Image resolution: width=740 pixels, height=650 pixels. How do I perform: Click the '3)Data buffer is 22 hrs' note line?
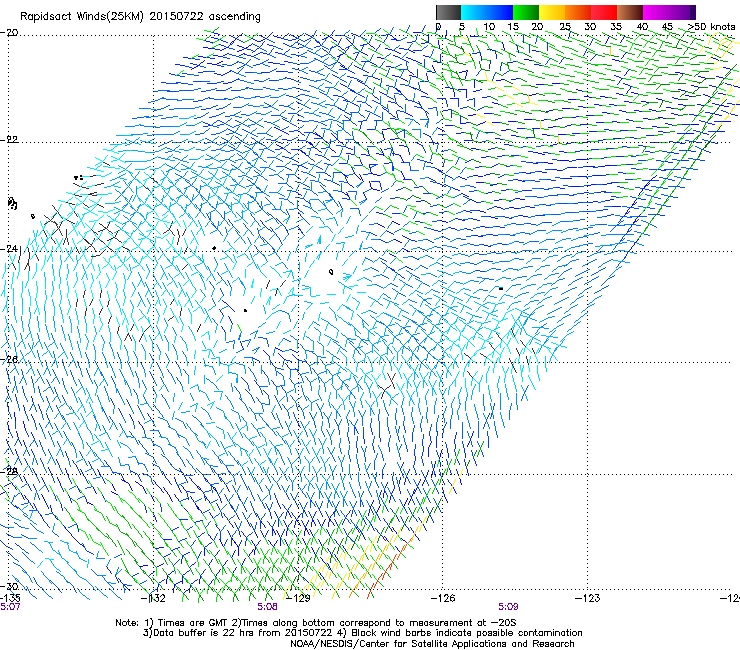click(x=362, y=633)
